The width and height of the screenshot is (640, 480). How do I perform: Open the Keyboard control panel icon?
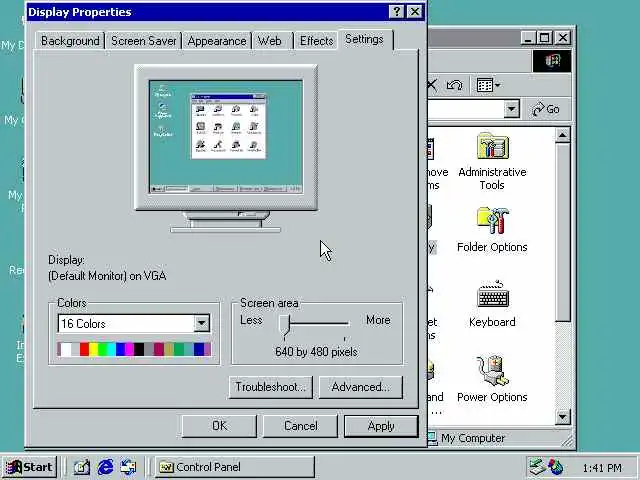492,304
